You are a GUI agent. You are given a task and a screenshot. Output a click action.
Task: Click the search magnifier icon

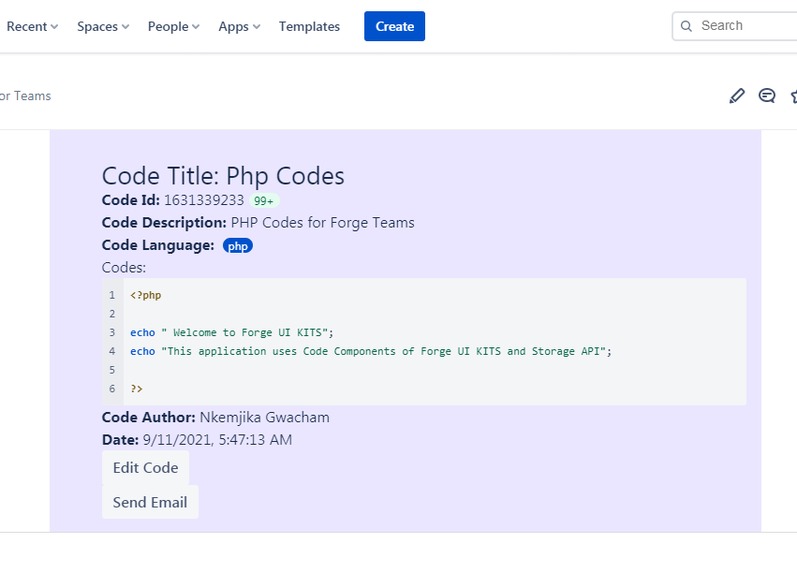[686, 26]
